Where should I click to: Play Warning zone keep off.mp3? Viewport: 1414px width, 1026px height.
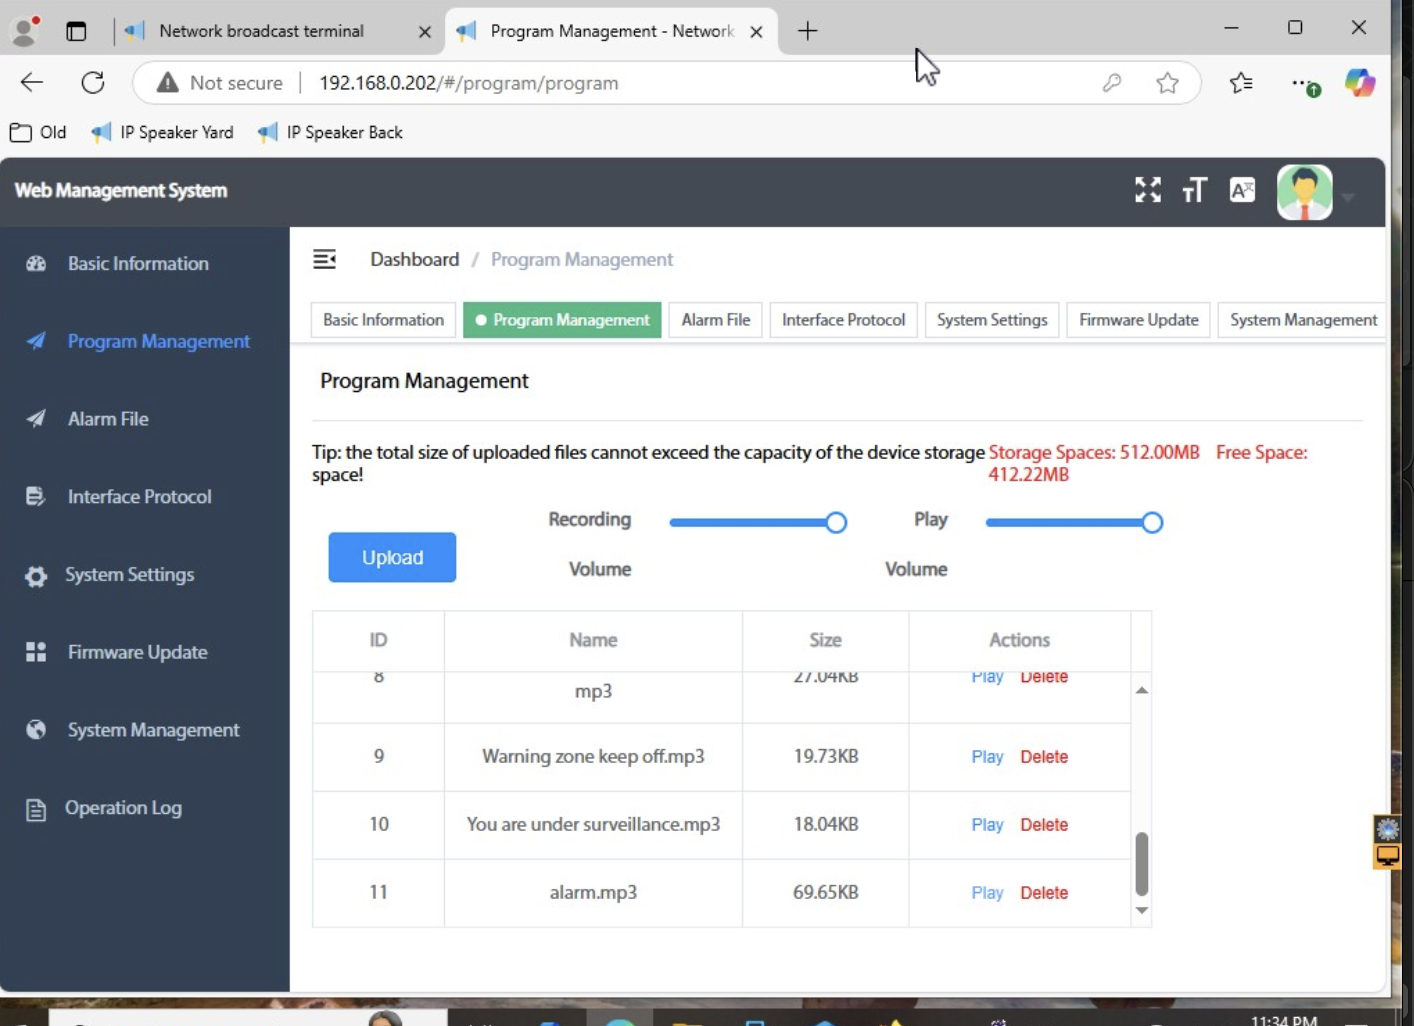point(987,757)
